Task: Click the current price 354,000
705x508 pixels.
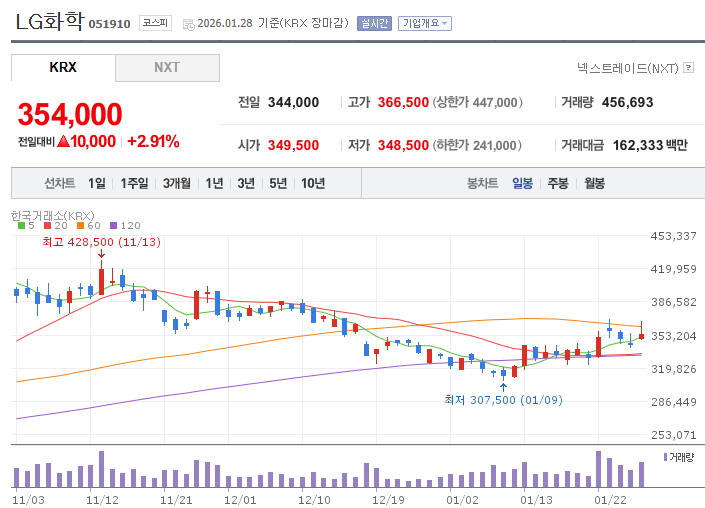Action: 70,114
